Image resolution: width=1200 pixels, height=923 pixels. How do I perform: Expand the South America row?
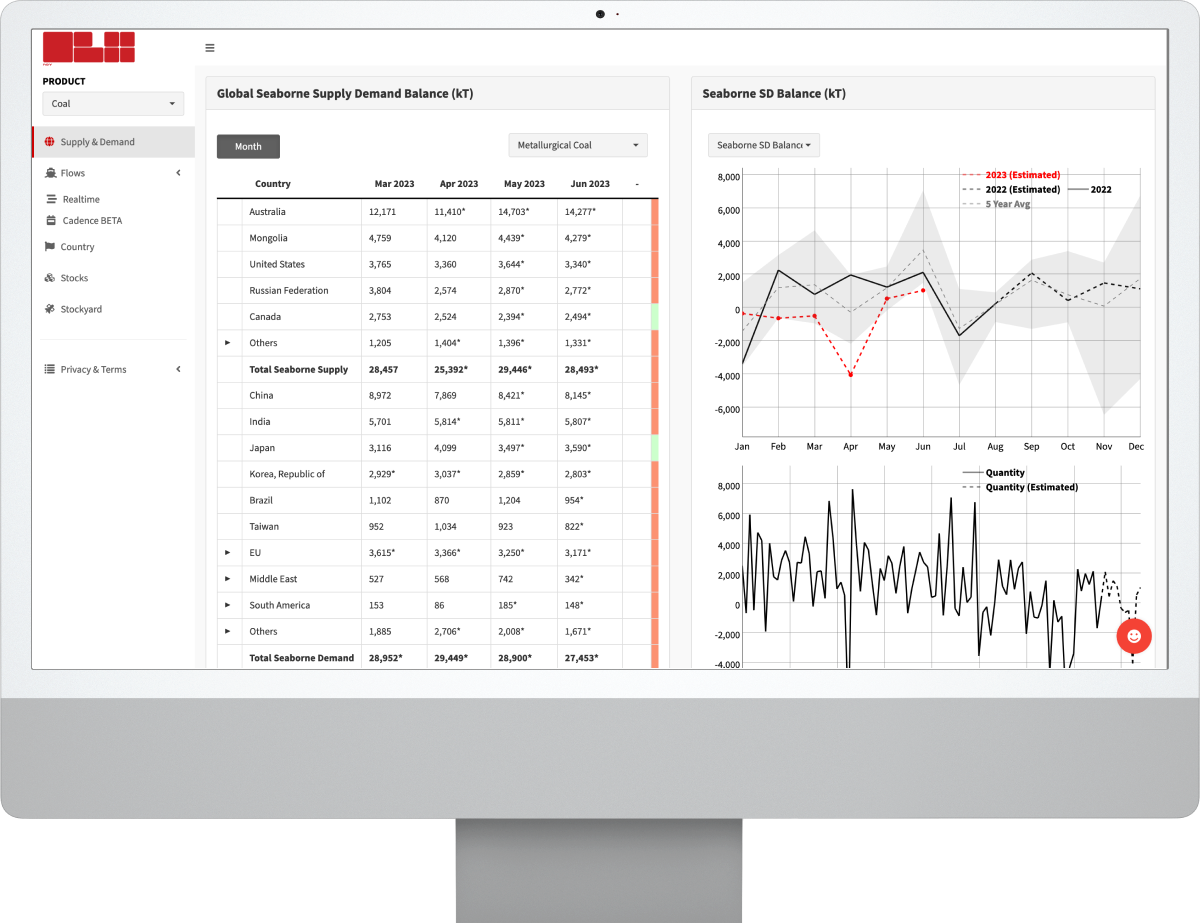[228, 605]
